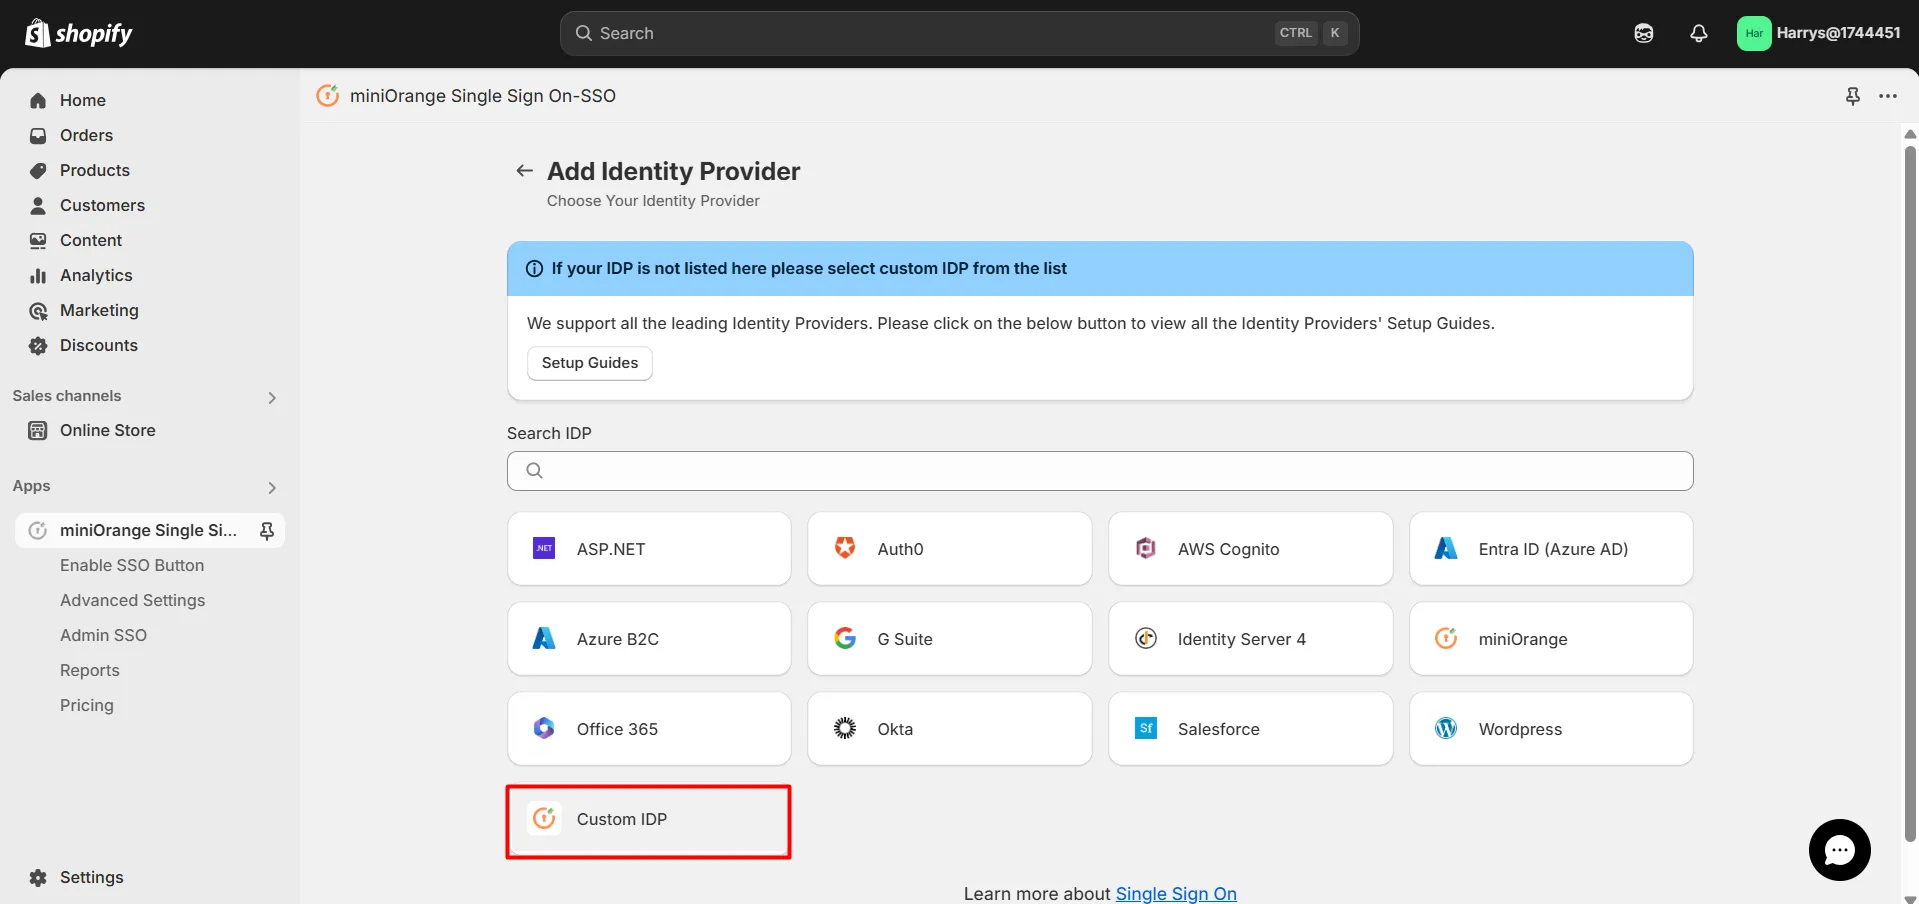Open the Sidekick assistant icon in top bar

(1644, 33)
